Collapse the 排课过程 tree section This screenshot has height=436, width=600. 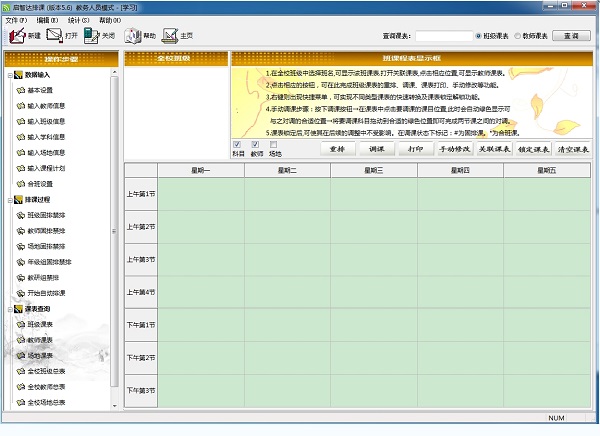pyautogui.click(x=9, y=199)
